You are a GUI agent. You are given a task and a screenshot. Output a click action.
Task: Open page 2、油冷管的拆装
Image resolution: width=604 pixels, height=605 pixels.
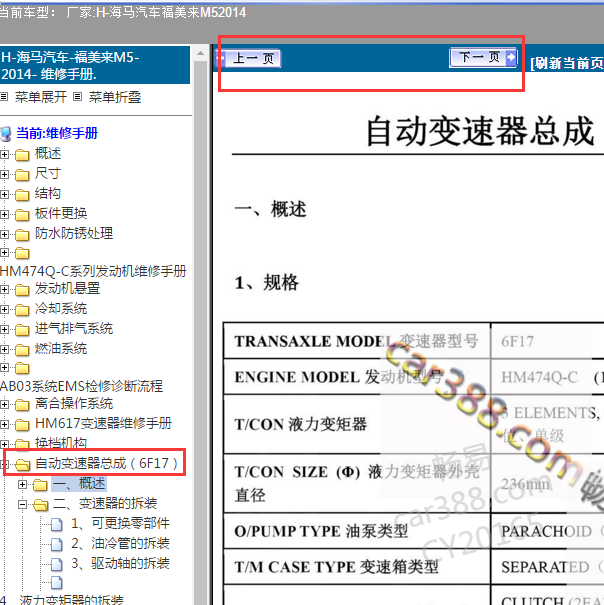click(120, 544)
